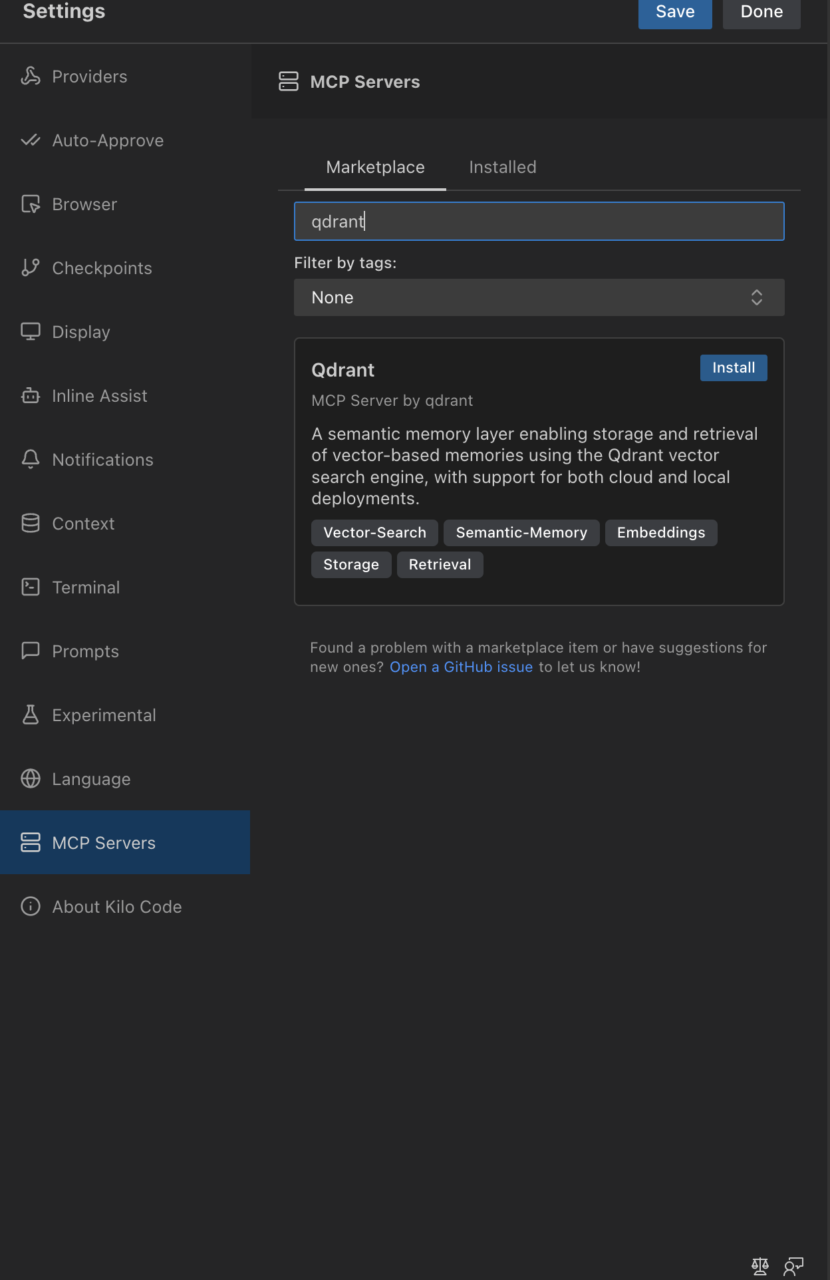The height and width of the screenshot is (1280, 830).
Task: Click the feedback person icon at bottom
Action: pyautogui.click(x=794, y=1266)
